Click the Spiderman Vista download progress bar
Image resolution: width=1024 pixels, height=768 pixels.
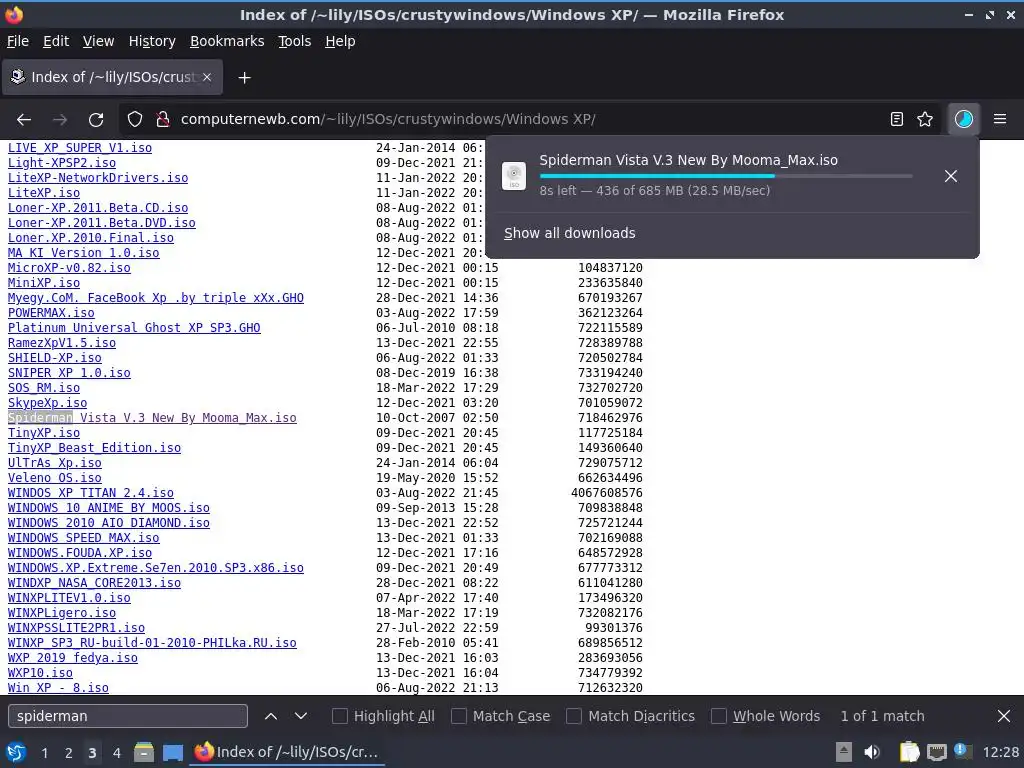coord(726,176)
